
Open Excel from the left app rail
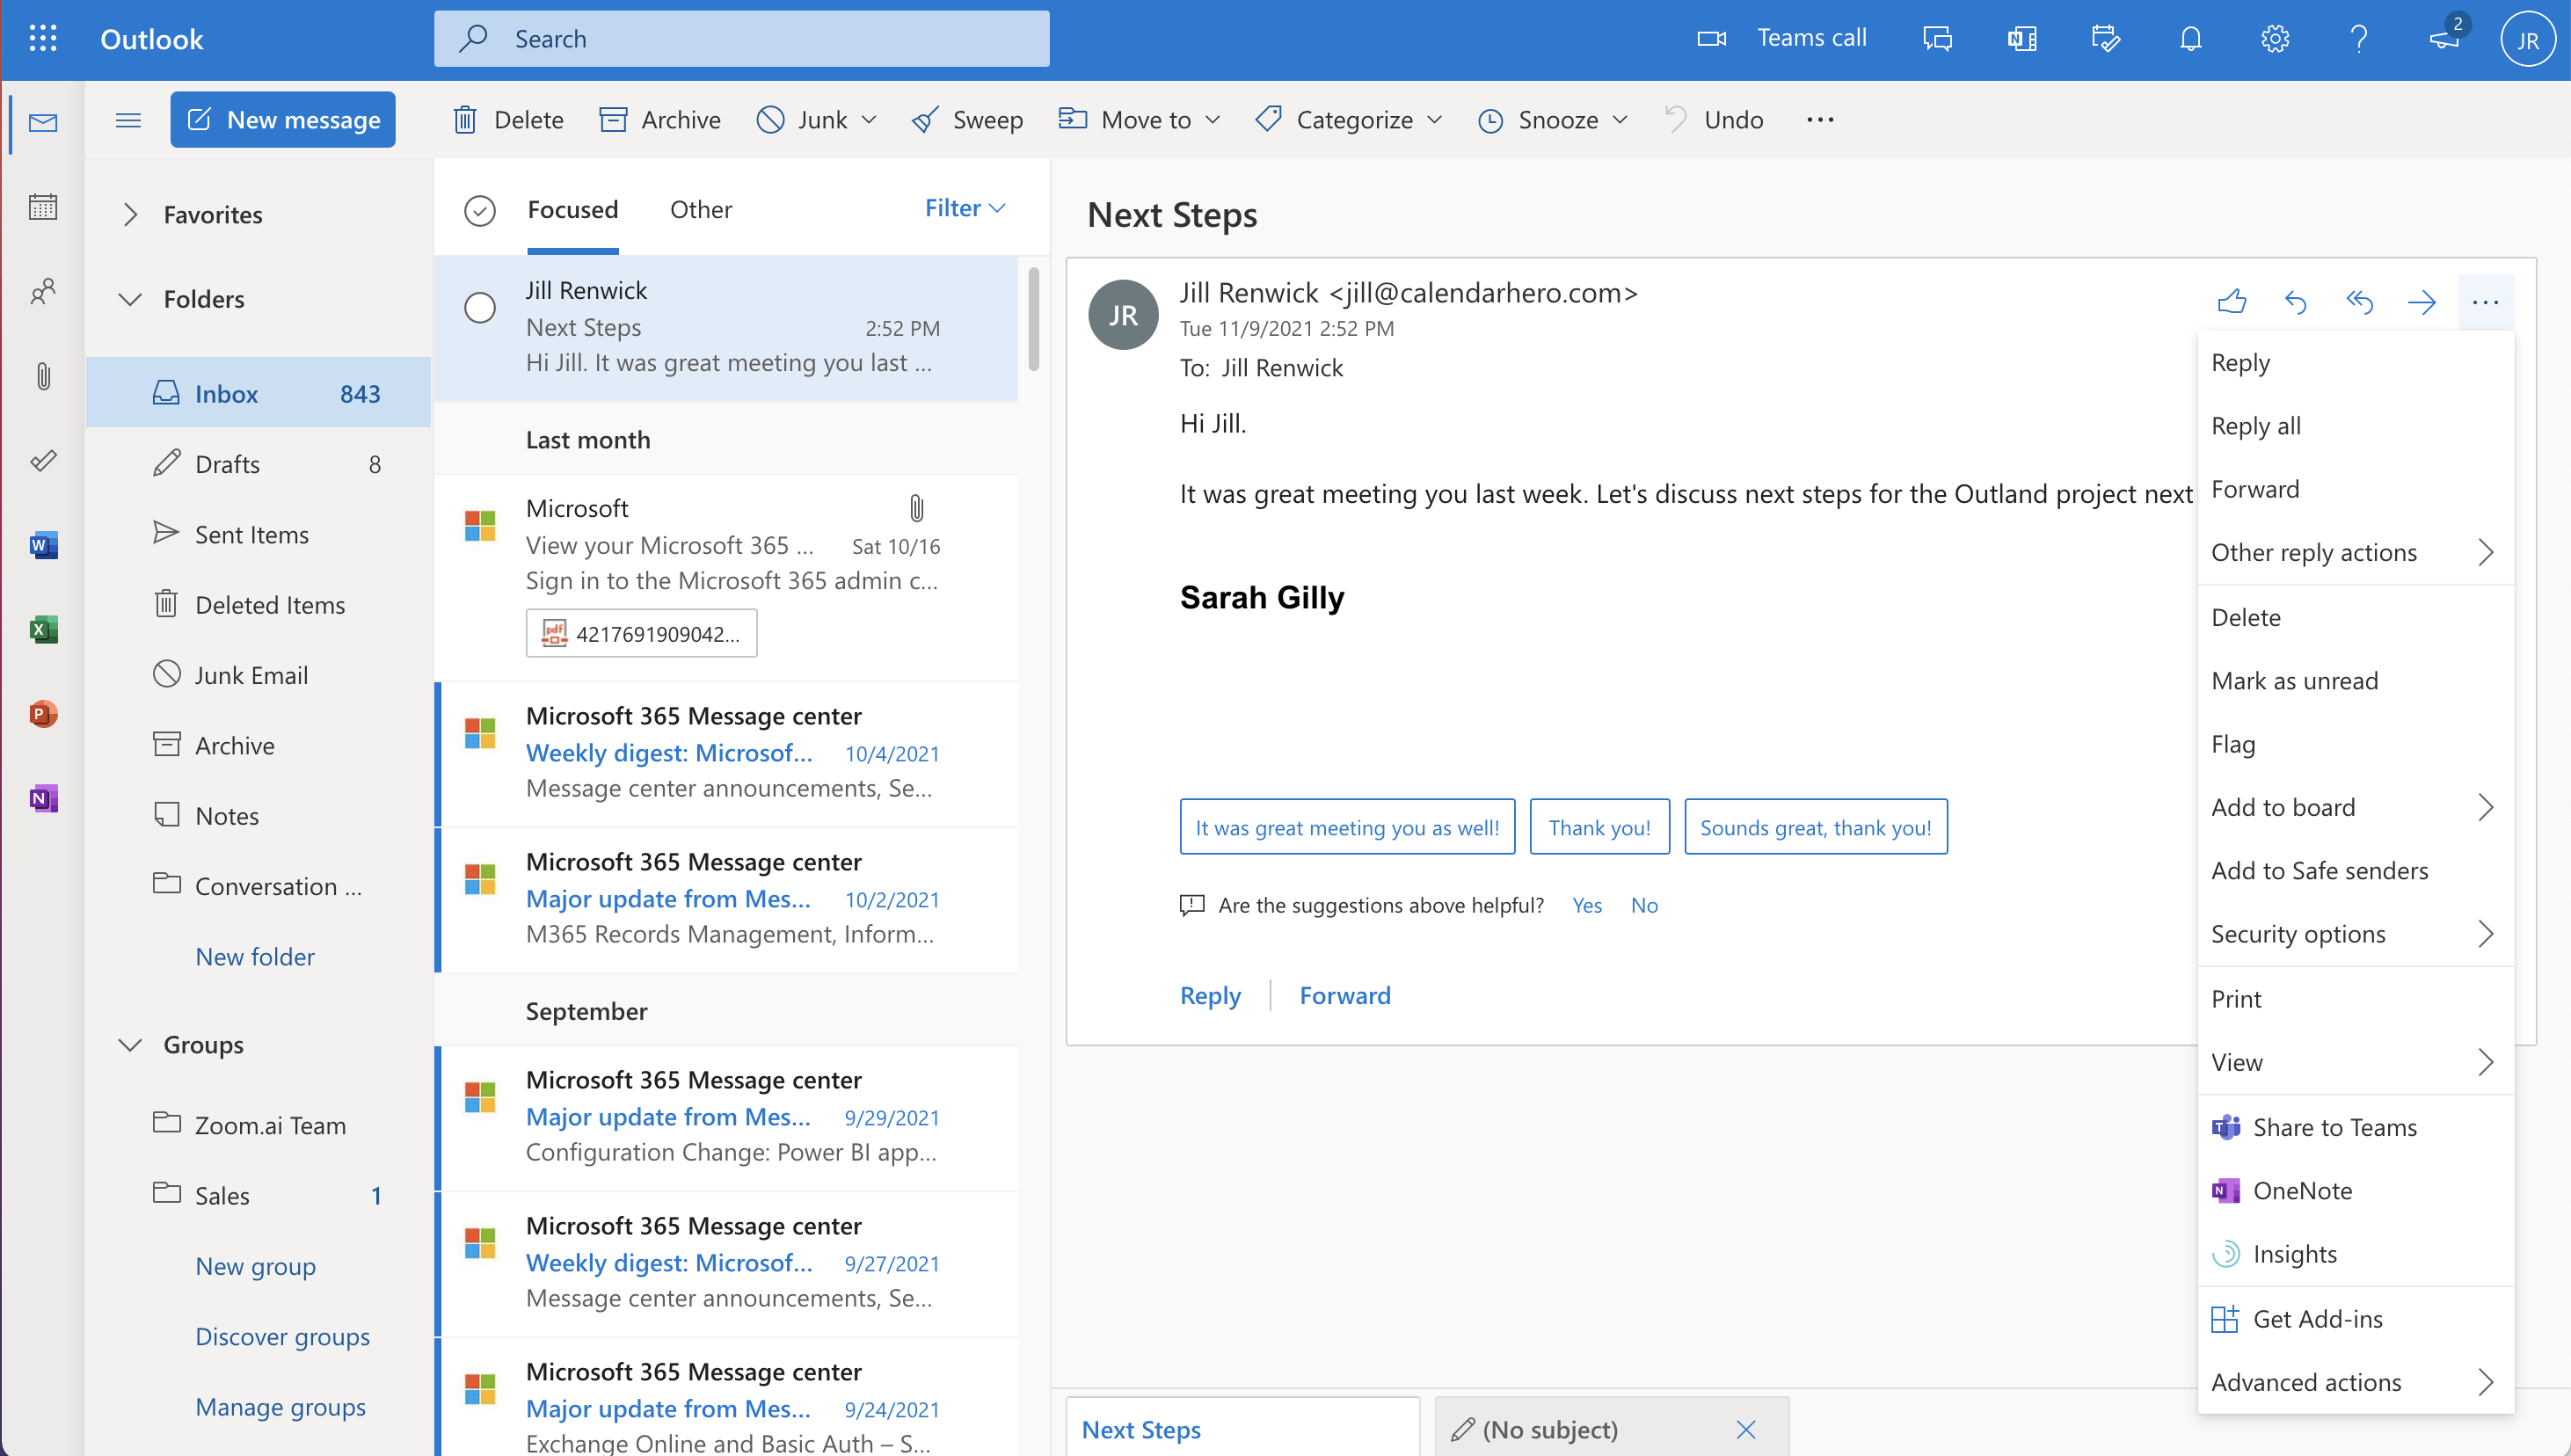pos(43,629)
